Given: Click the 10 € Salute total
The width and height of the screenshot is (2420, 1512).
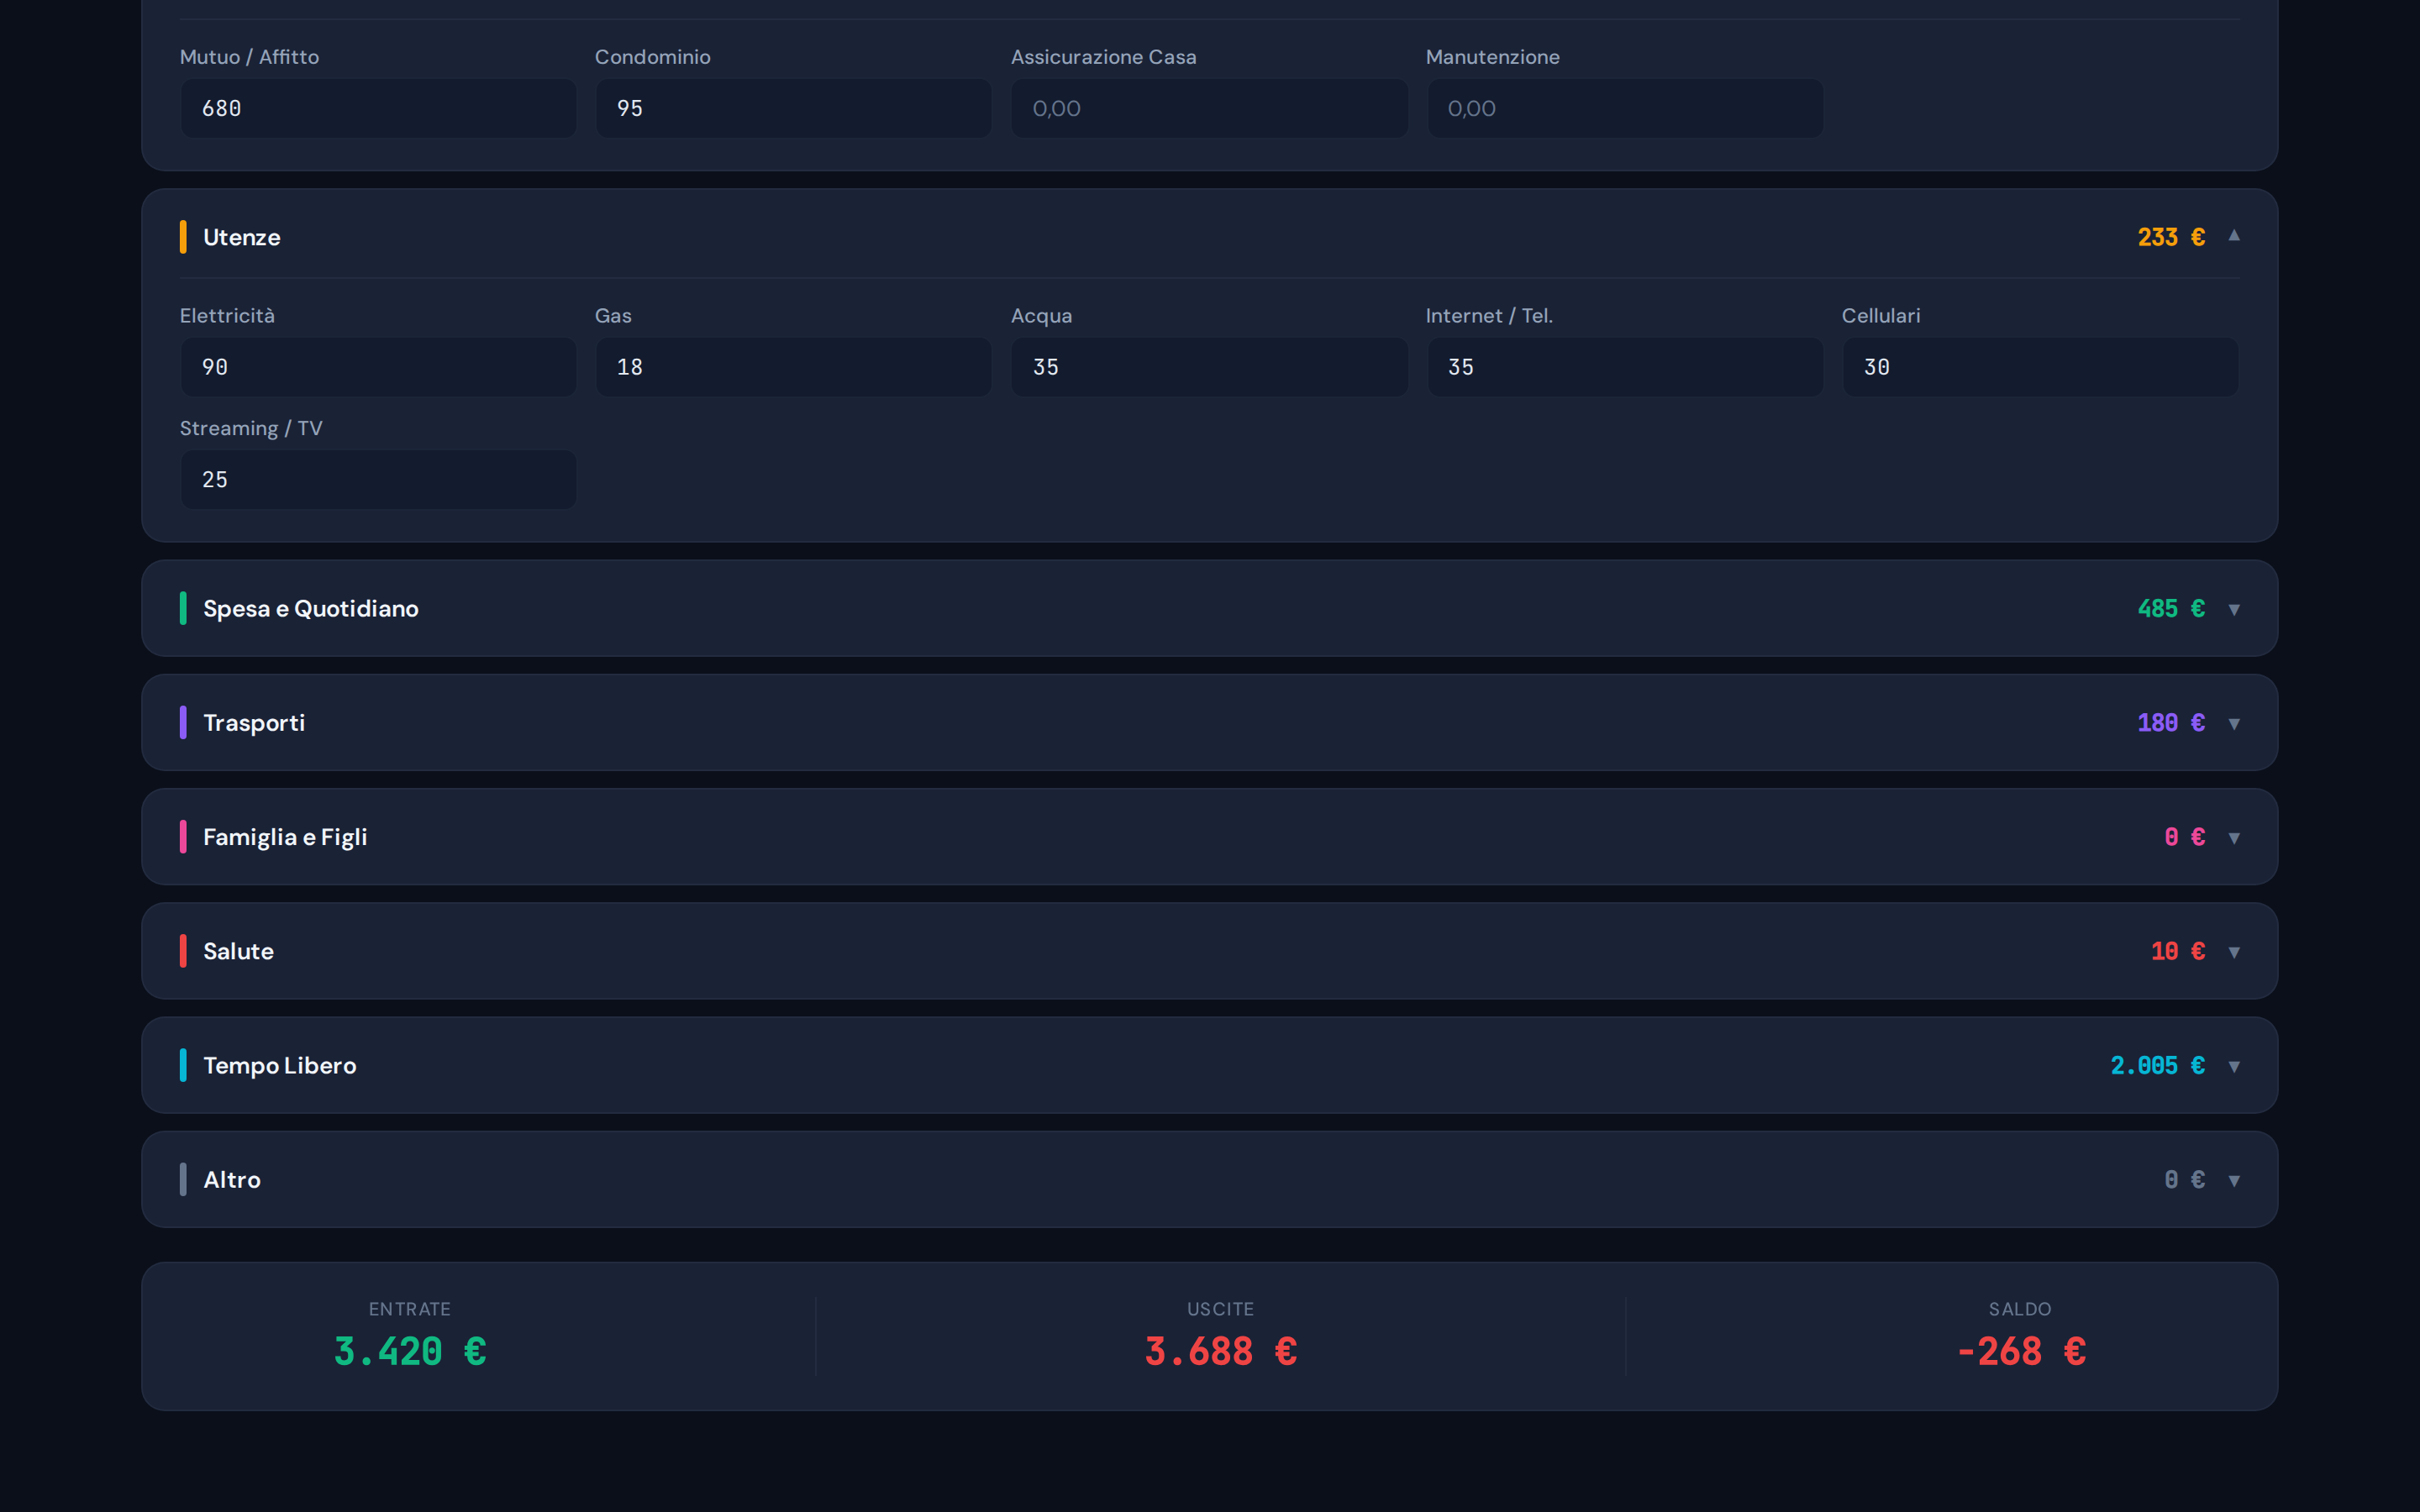Looking at the screenshot, I should [2178, 951].
